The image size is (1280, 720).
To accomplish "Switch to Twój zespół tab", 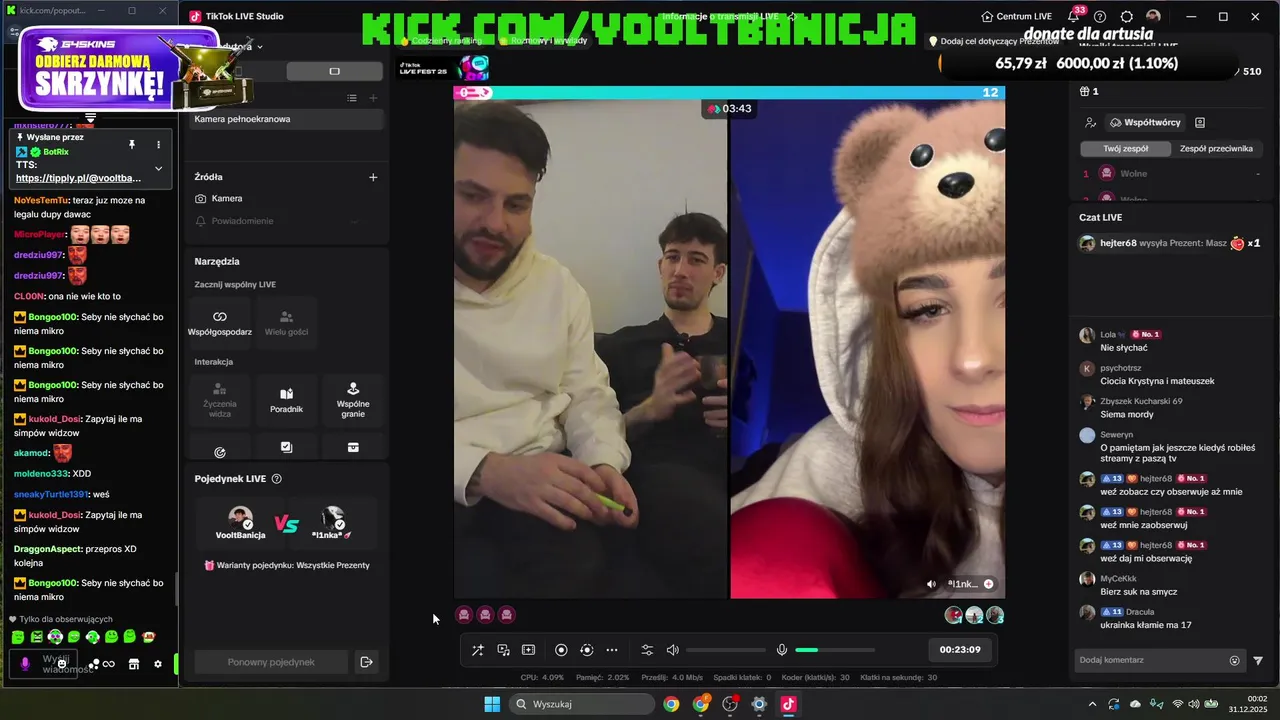I will [1125, 148].
